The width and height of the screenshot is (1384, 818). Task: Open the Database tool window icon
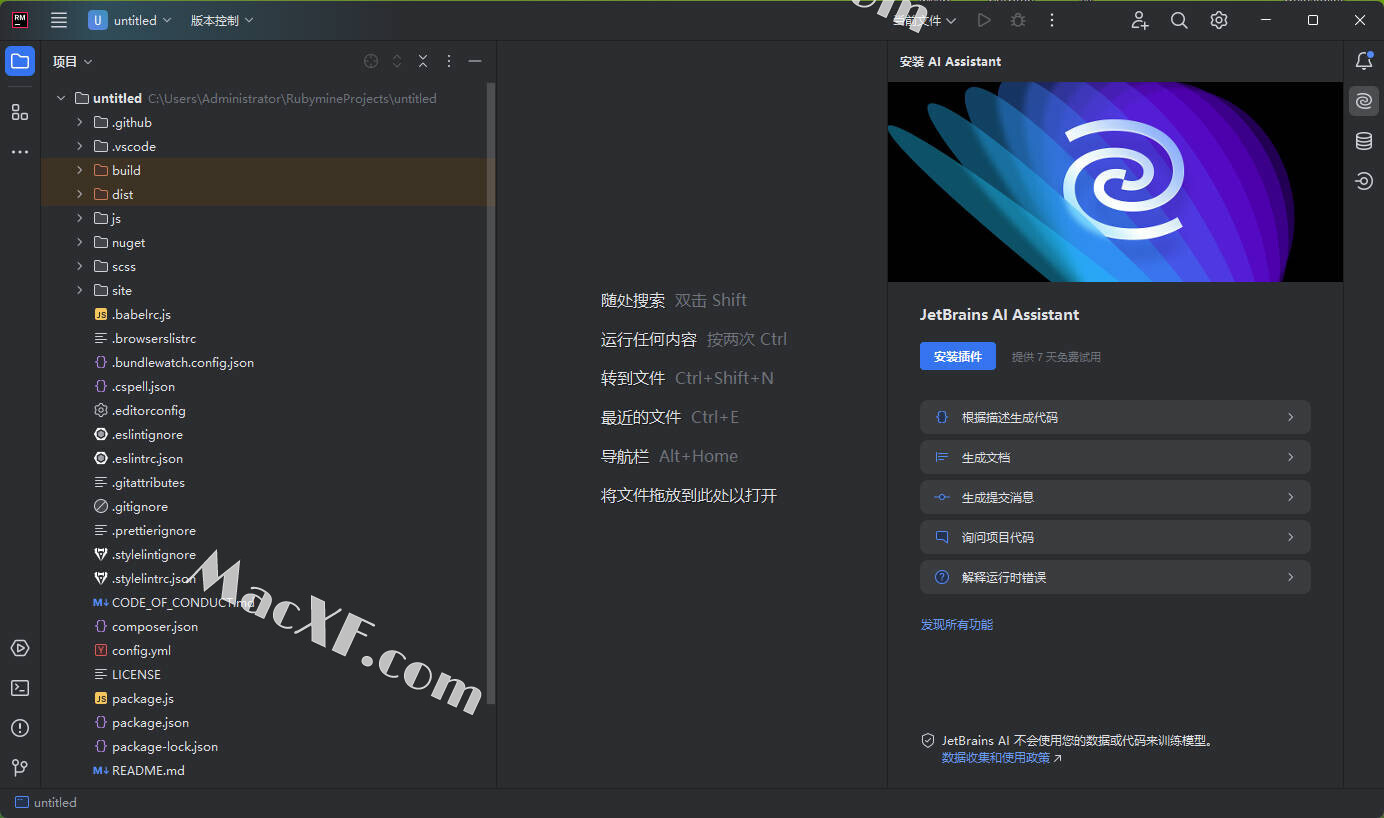(1364, 141)
